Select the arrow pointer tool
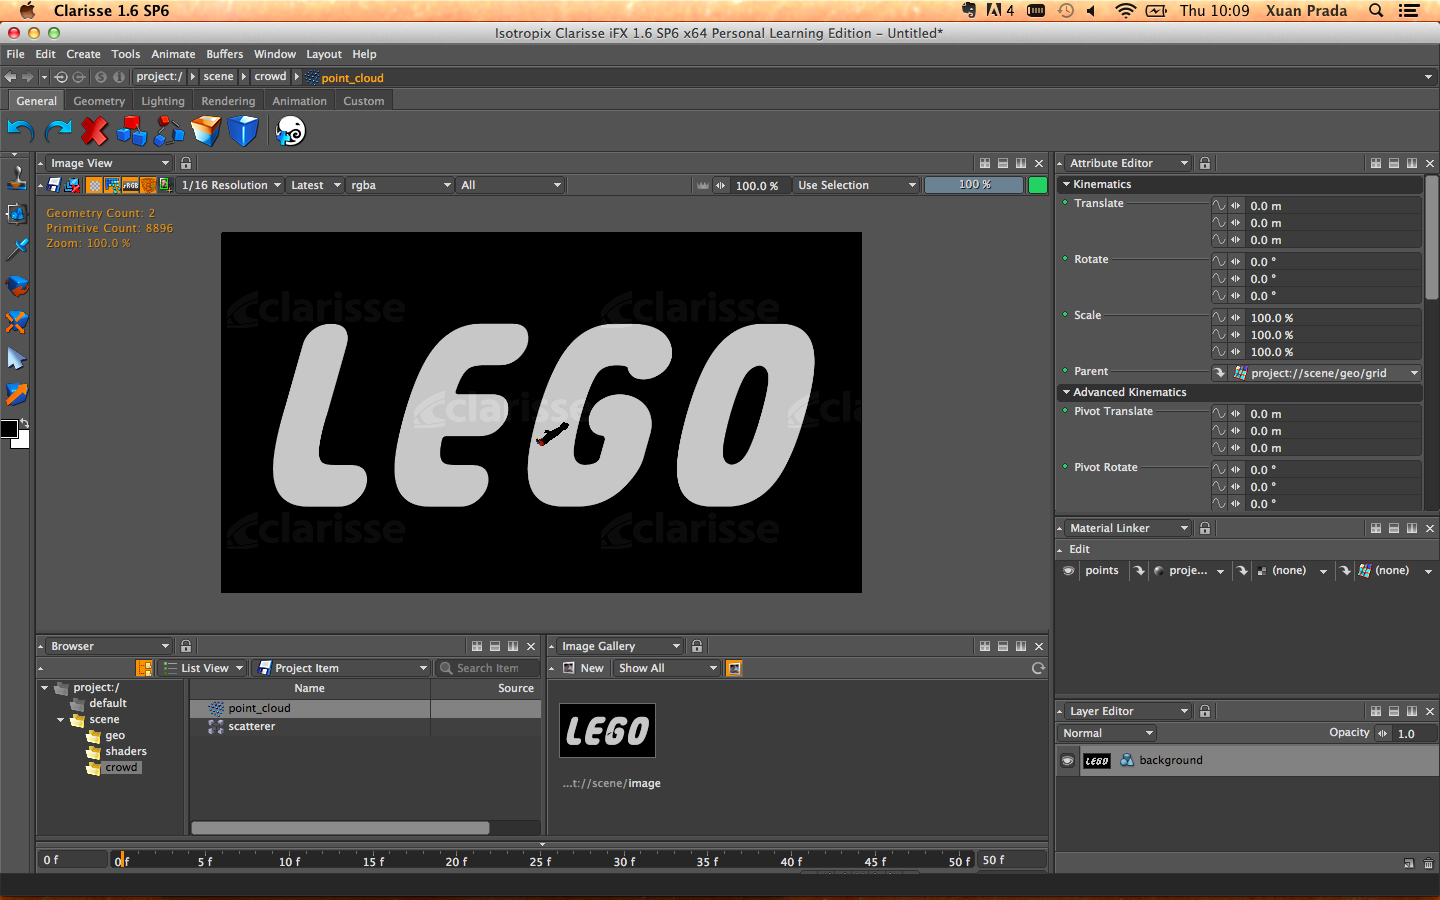Image resolution: width=1440 pixels, height=900 pixels. (17, 358)
